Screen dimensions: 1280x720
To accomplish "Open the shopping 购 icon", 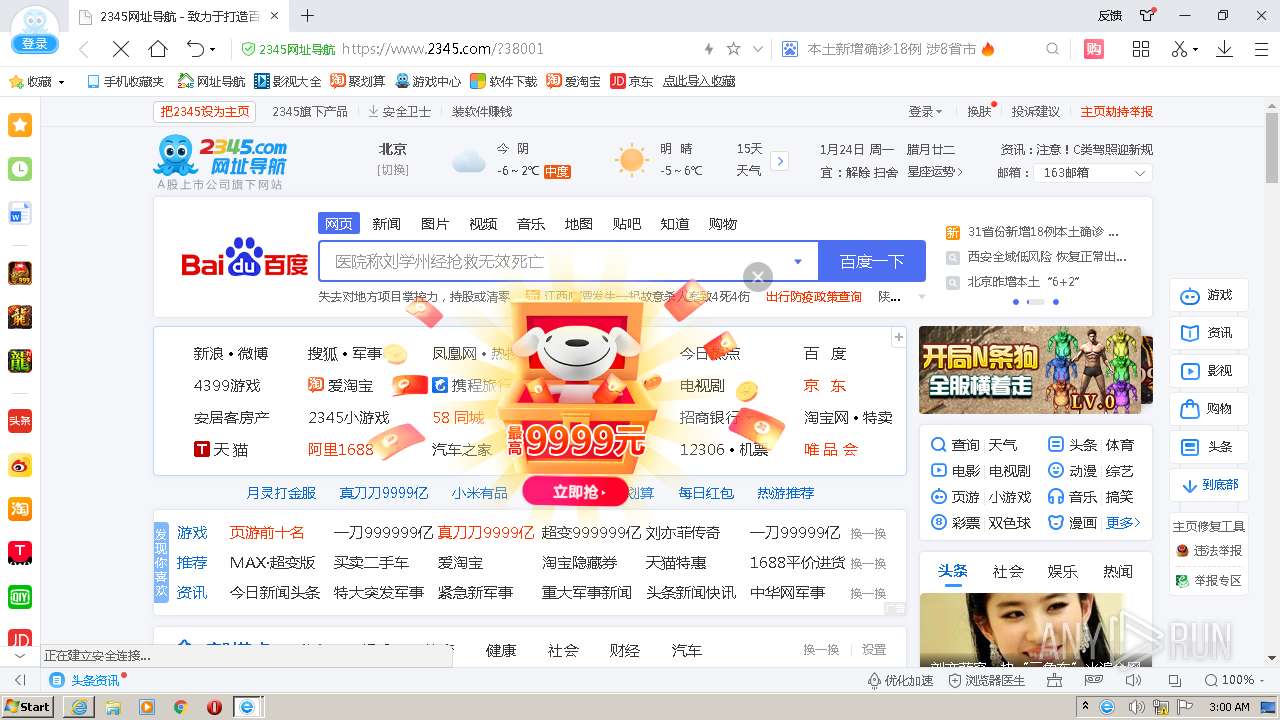I will [1094, 49].
